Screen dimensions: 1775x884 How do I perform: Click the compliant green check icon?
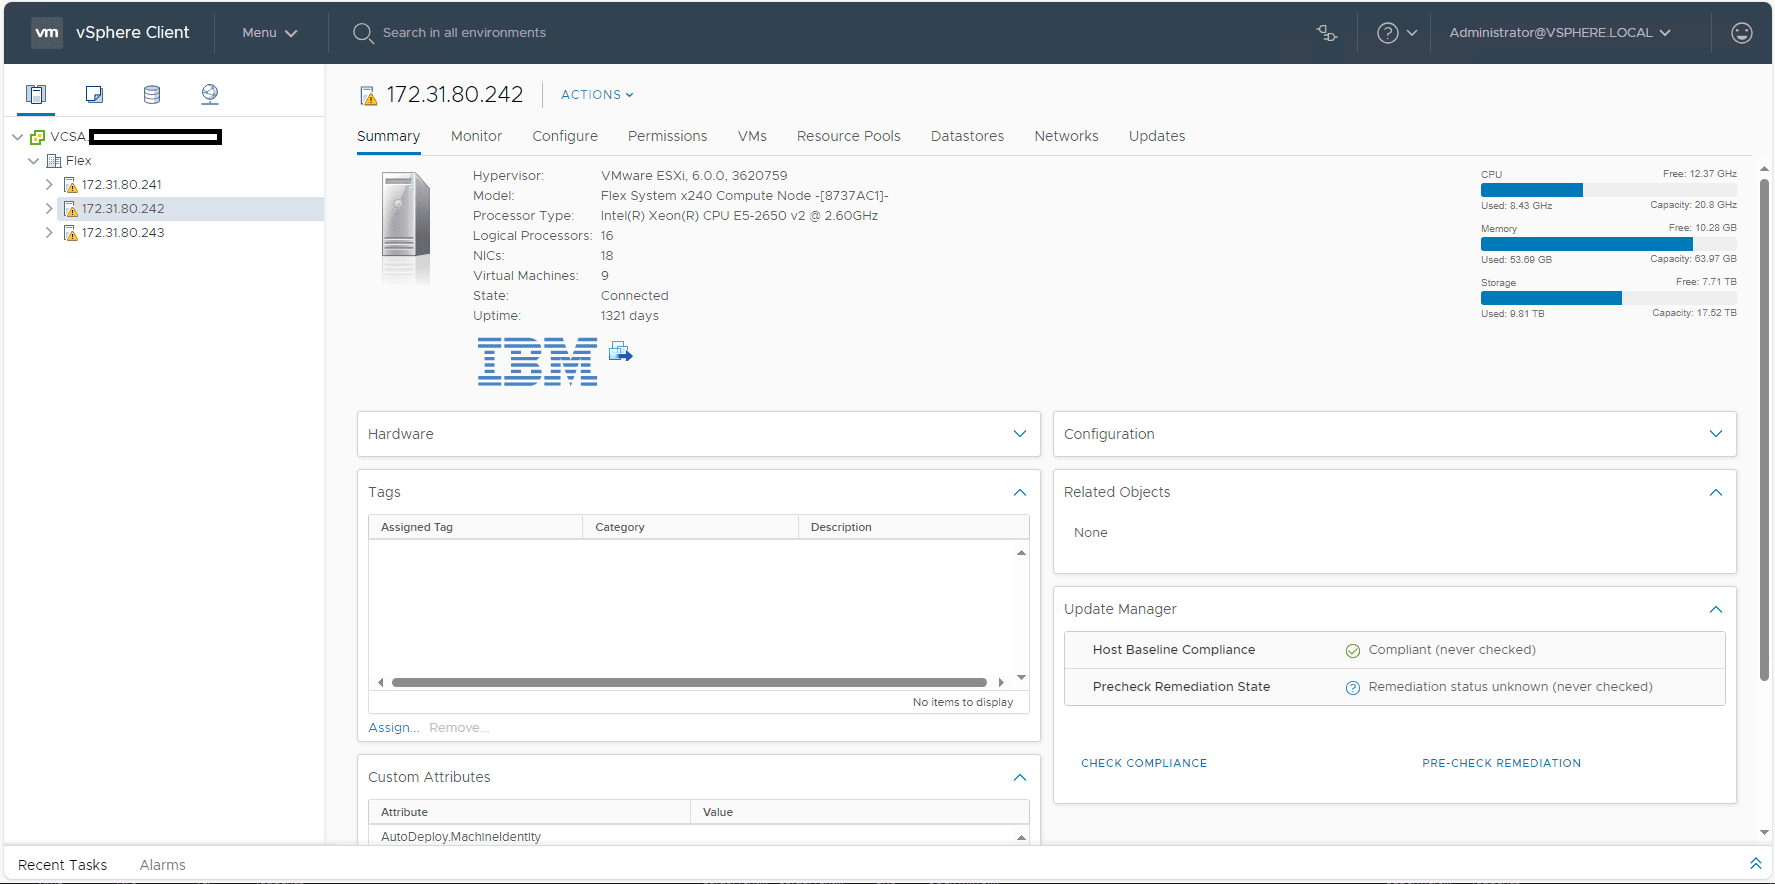point(1353,651)
